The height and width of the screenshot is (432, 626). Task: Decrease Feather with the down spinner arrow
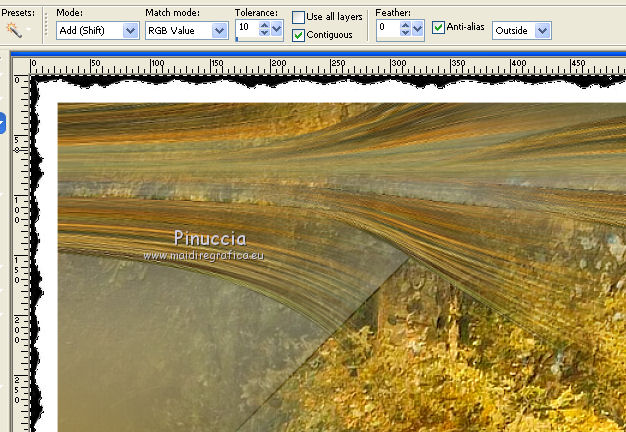tap(405, 33)
